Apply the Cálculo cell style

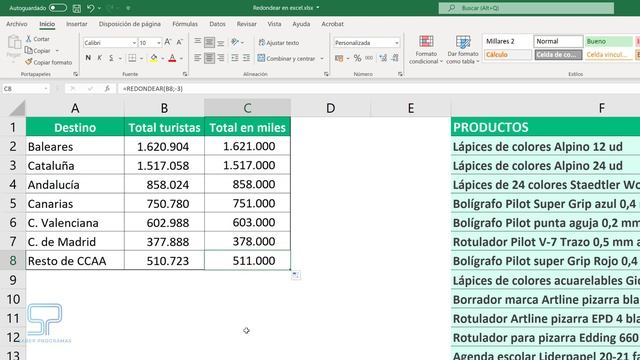pos(508,55)
